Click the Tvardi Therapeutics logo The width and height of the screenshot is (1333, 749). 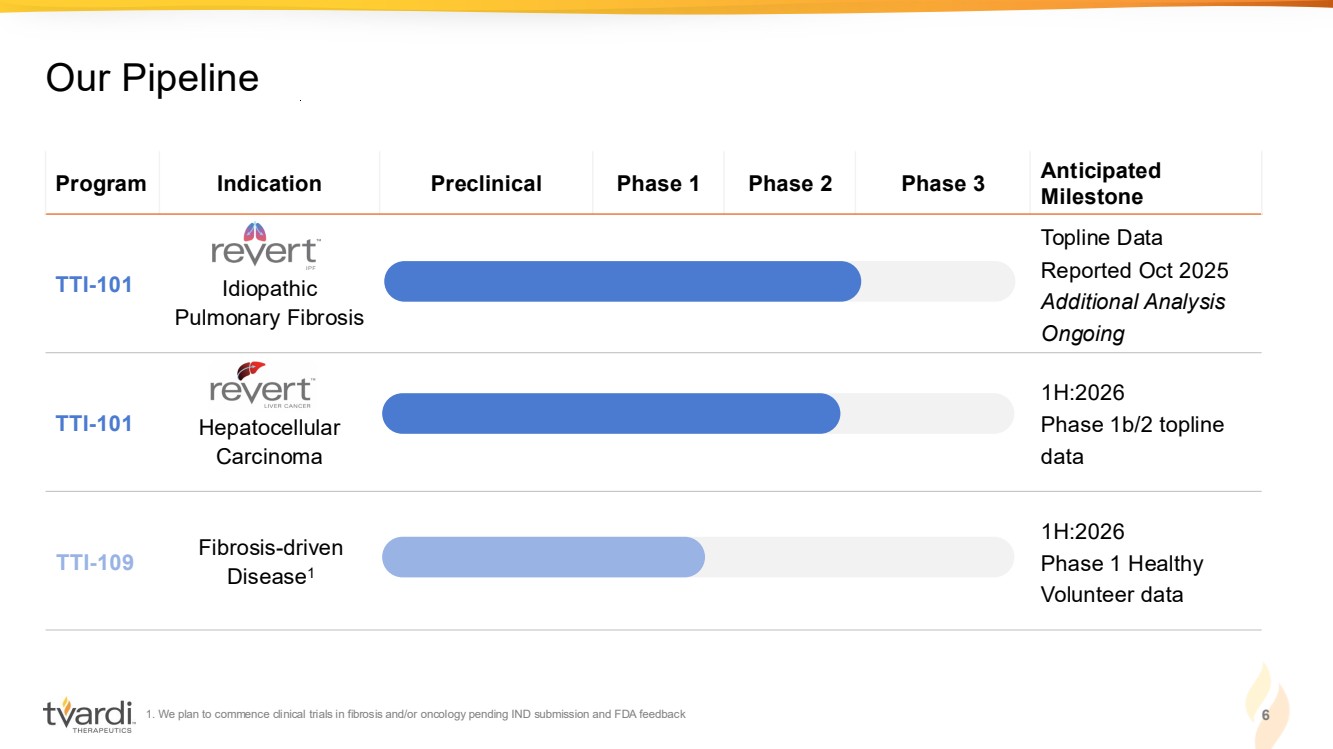click(88, 714)
